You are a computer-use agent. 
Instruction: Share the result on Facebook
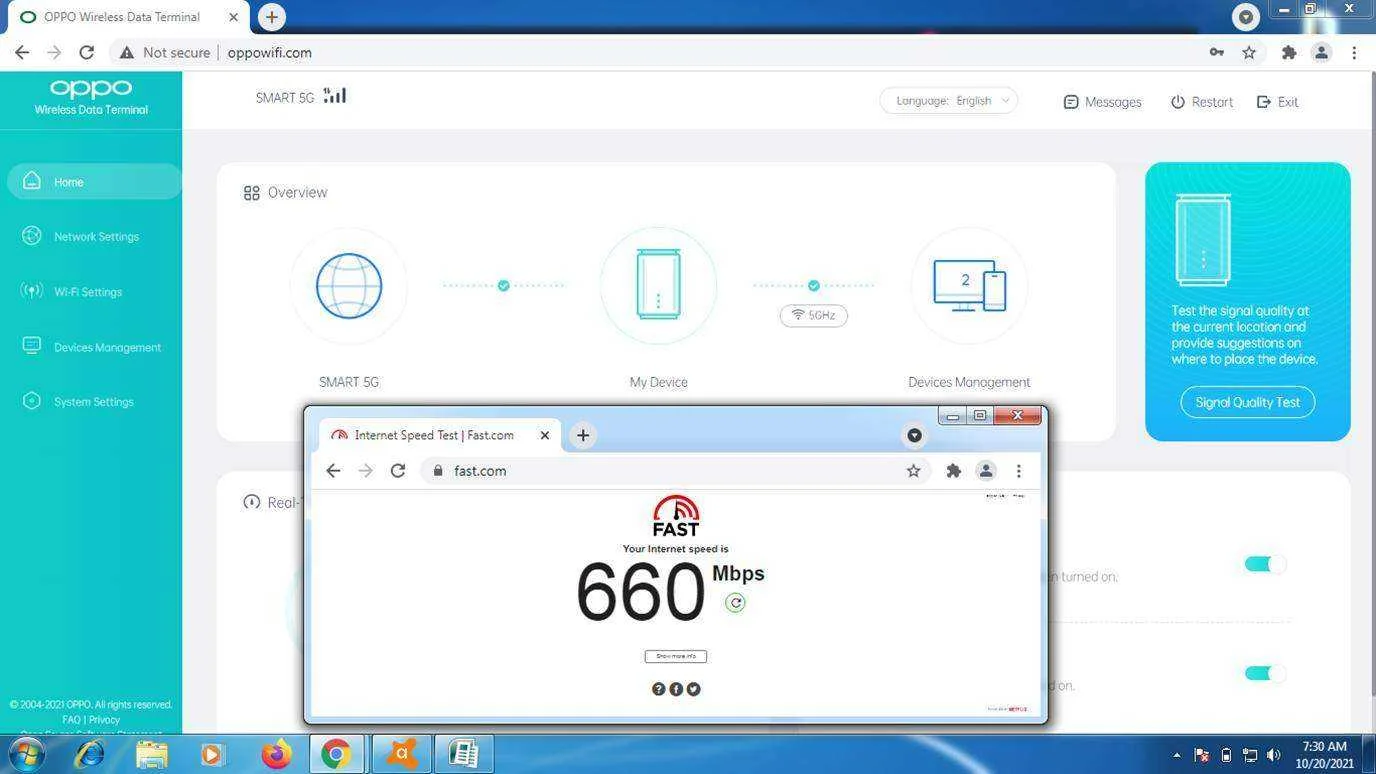point(676,689)
